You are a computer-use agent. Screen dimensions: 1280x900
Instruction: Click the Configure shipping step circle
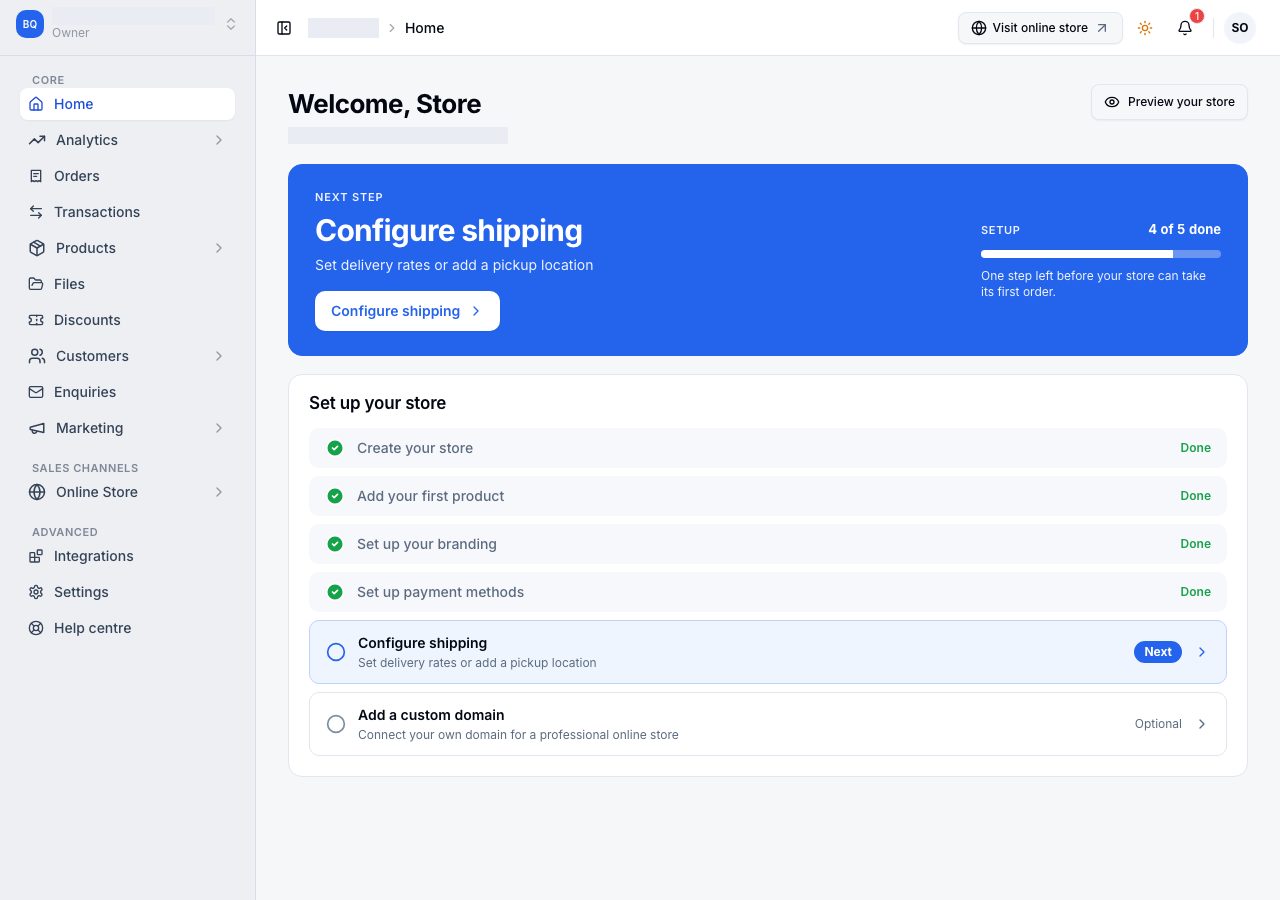(336, 652)
